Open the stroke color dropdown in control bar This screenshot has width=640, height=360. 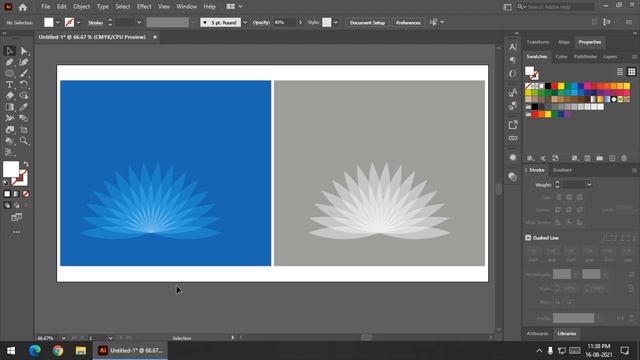point(78,22)
